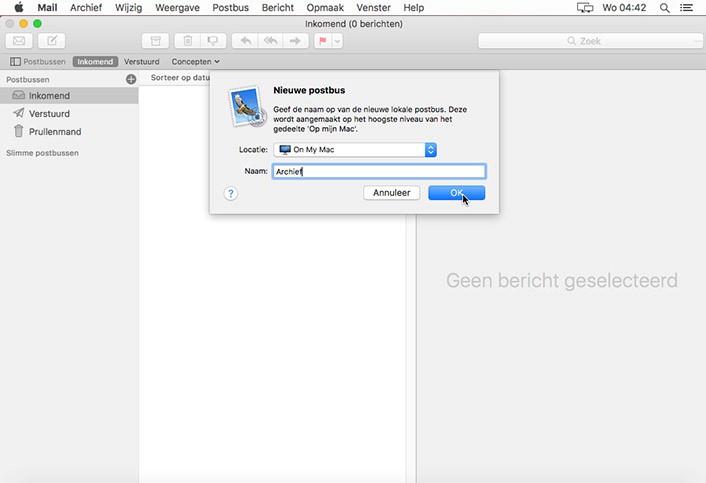
Task: Click the forward arrow toolbar icon
Action: click(x=295, y=41)
